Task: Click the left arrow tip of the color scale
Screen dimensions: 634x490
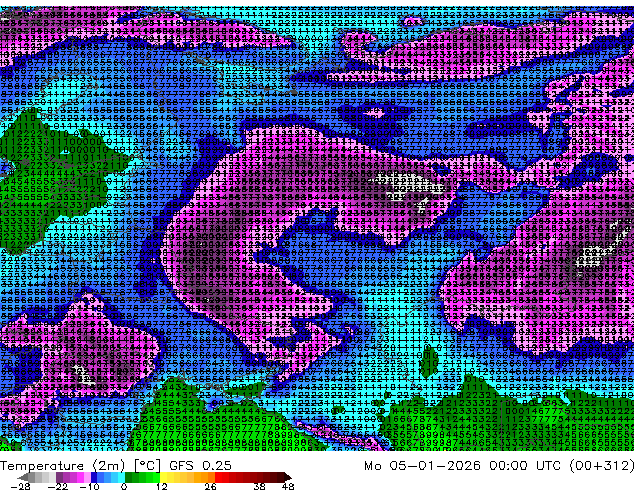Action: coord(21,477)
